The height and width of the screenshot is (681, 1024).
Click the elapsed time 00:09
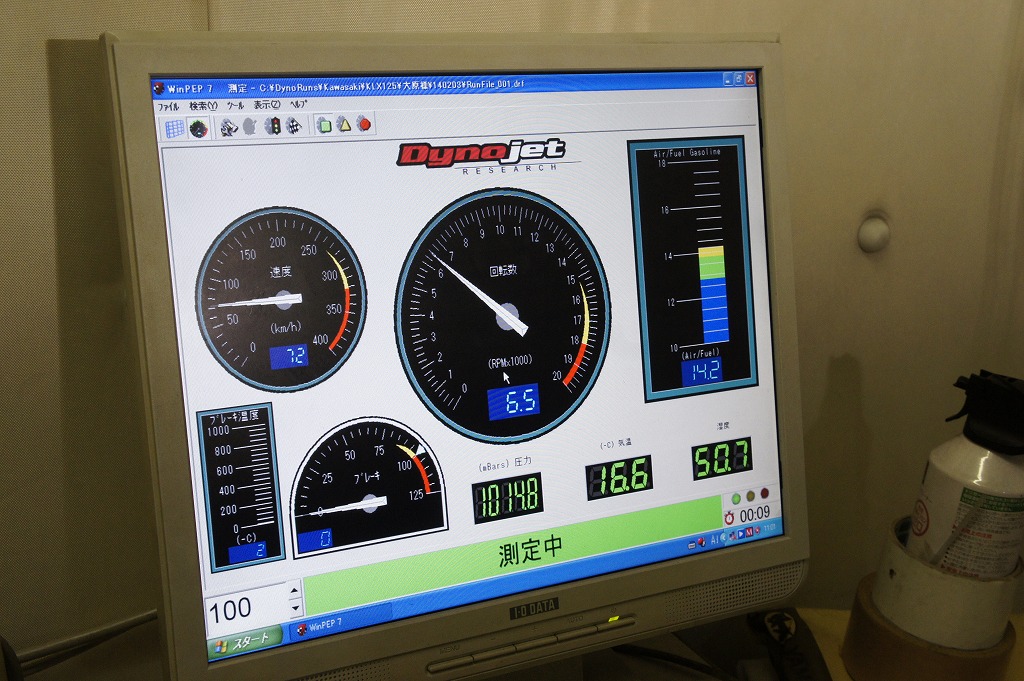pyautogui.click(x=754, y=514)
